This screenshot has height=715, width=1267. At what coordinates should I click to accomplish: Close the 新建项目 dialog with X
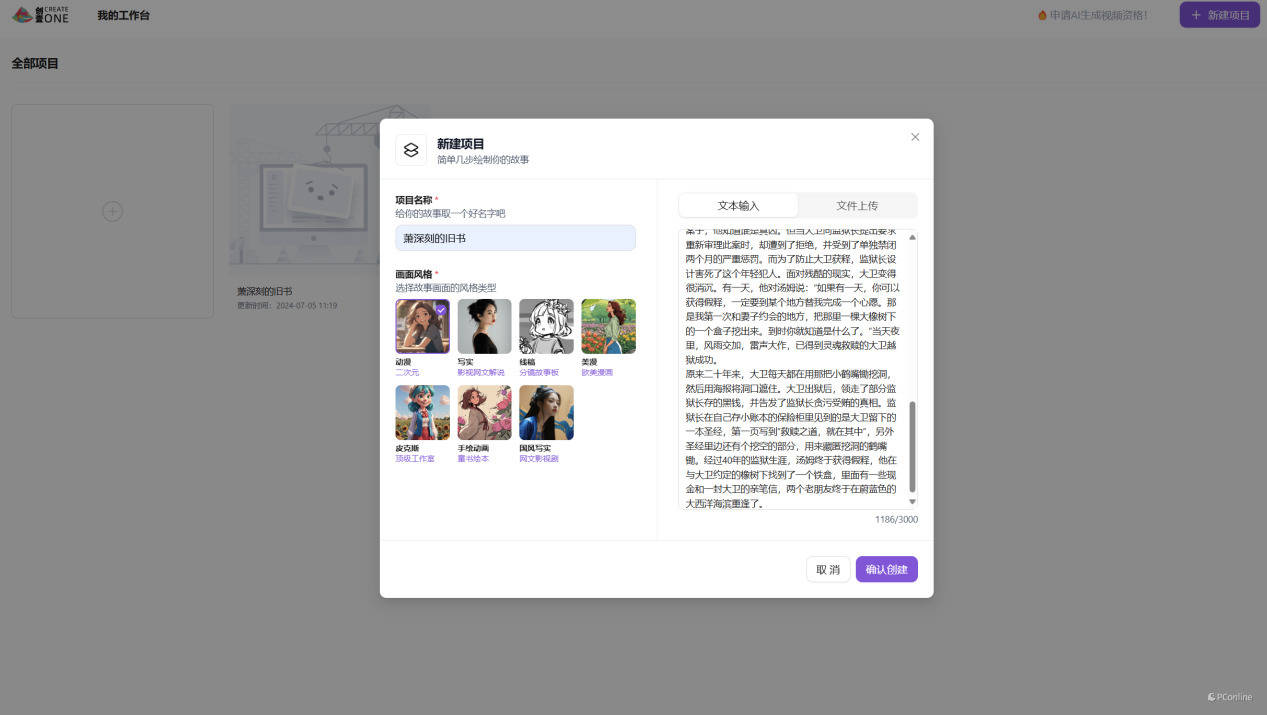914,137
